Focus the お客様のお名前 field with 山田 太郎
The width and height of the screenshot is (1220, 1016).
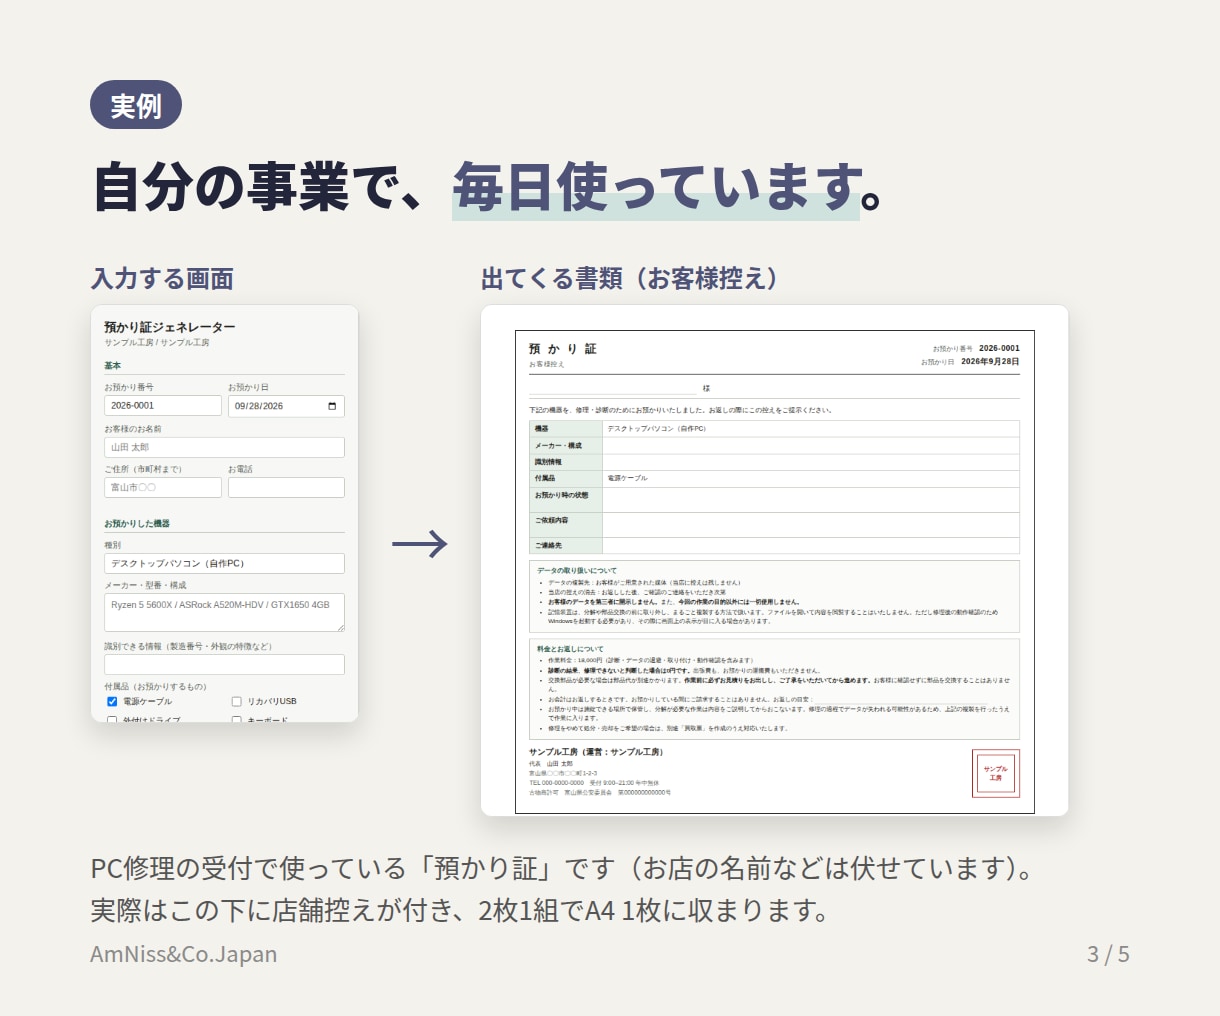tap(224, 447)
